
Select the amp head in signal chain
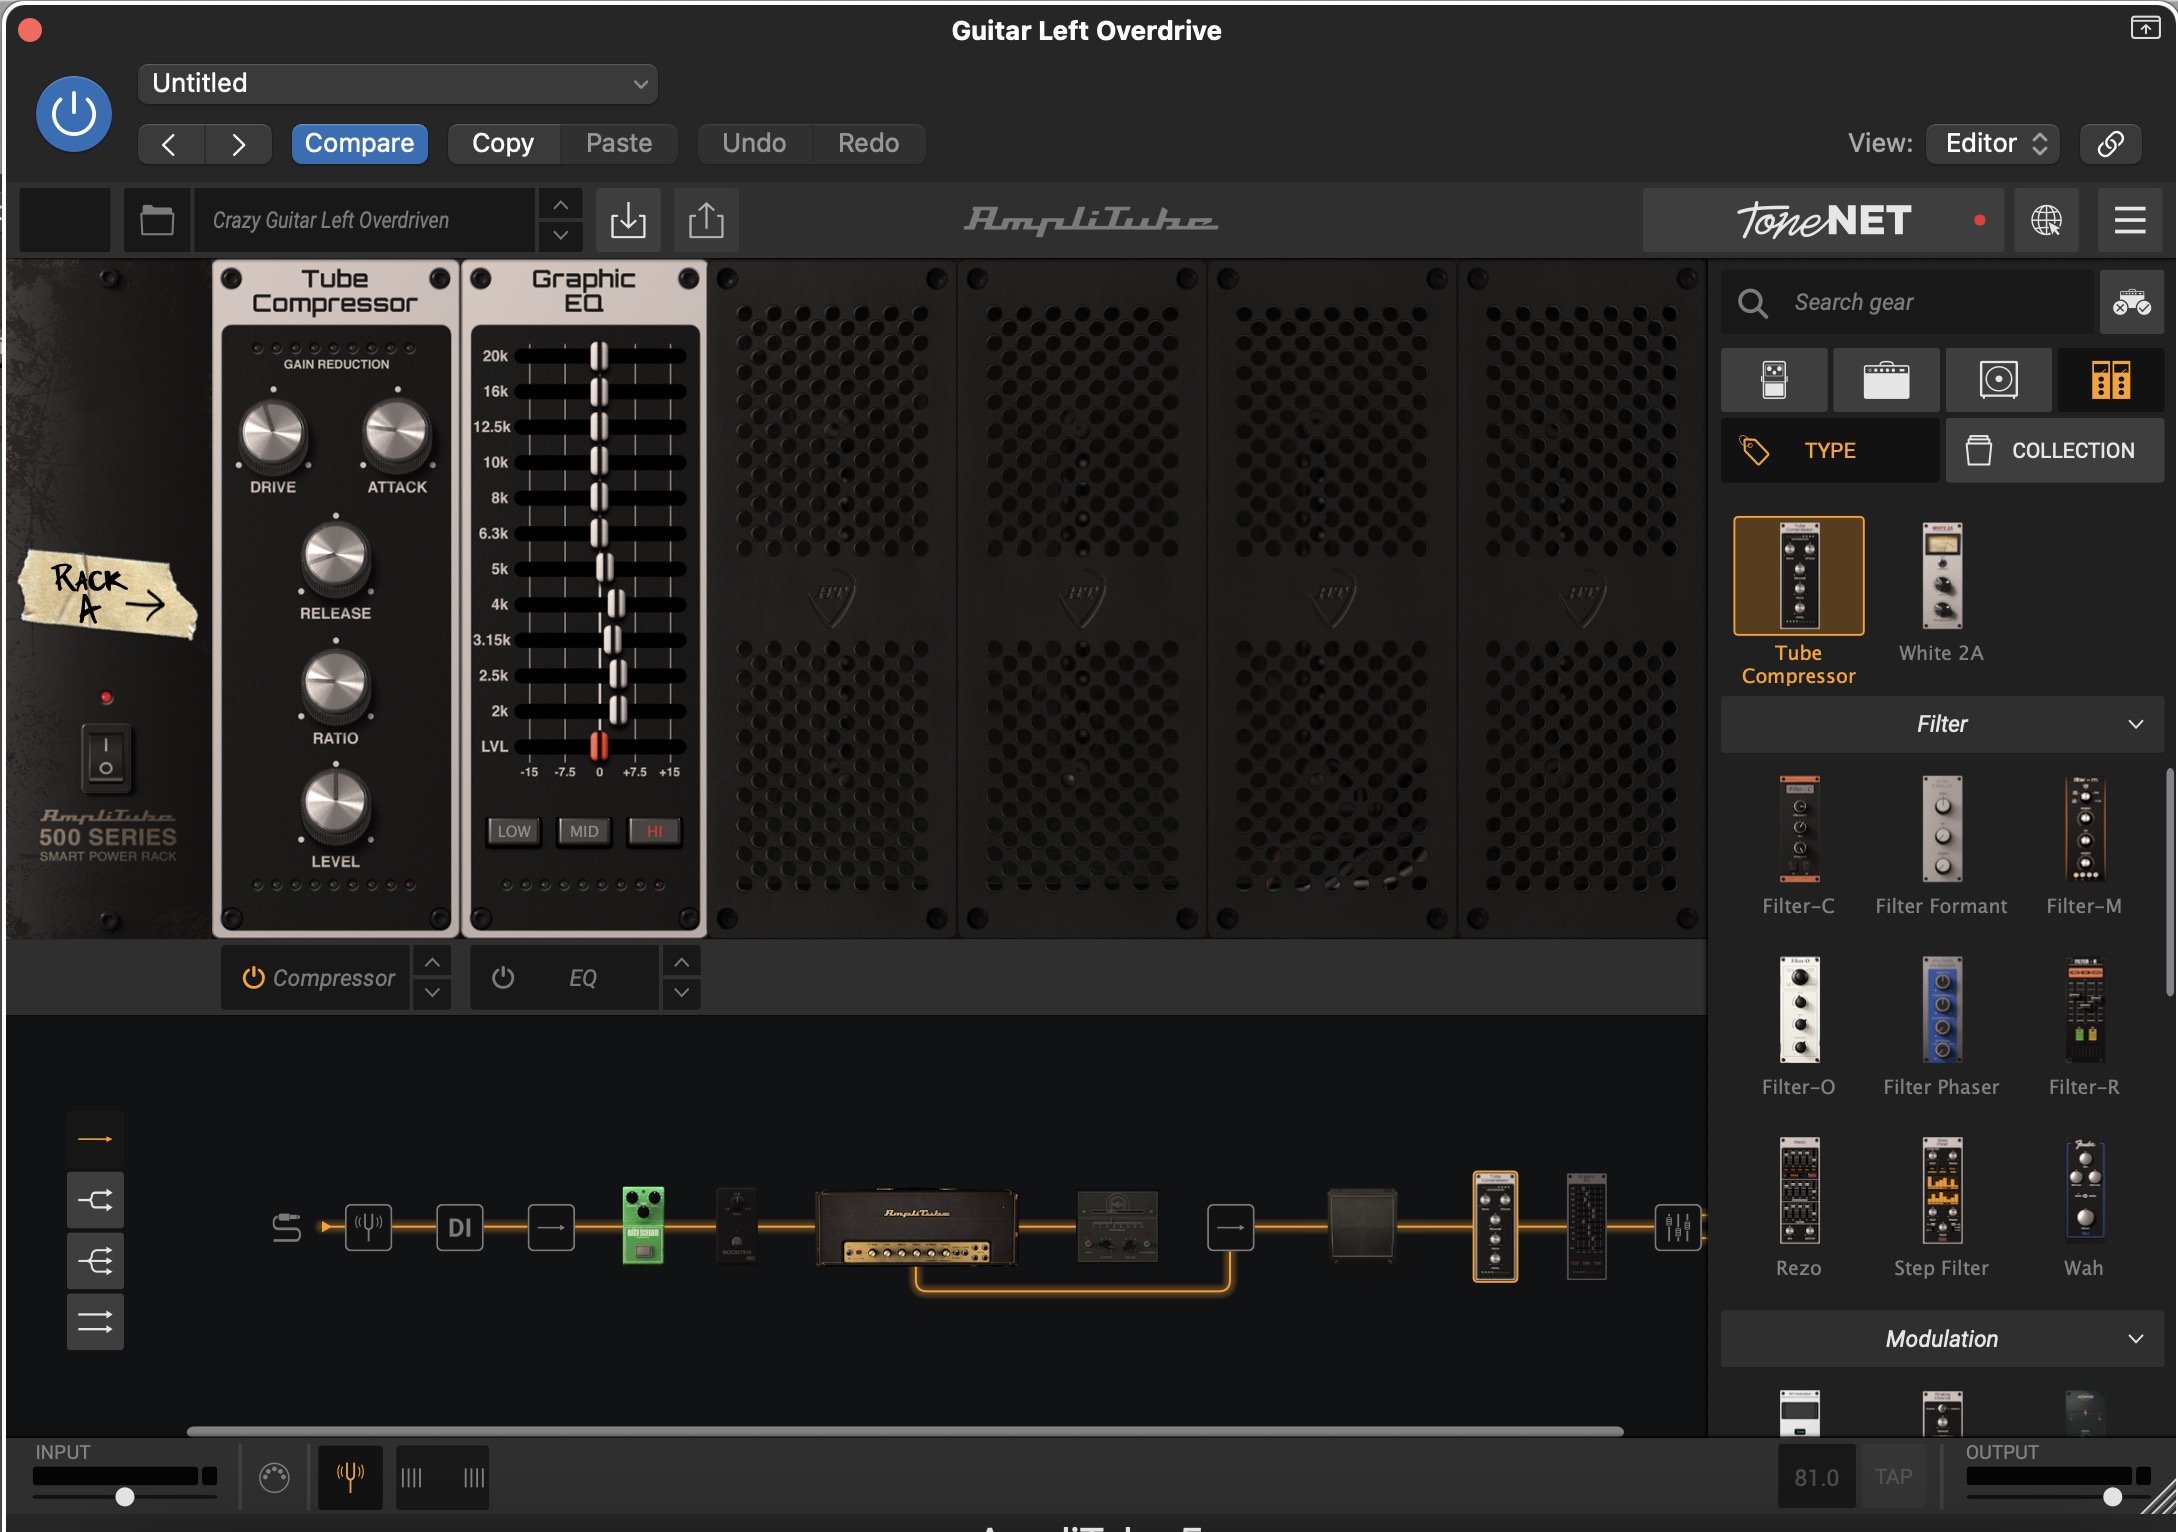[x=916, y=1227]
